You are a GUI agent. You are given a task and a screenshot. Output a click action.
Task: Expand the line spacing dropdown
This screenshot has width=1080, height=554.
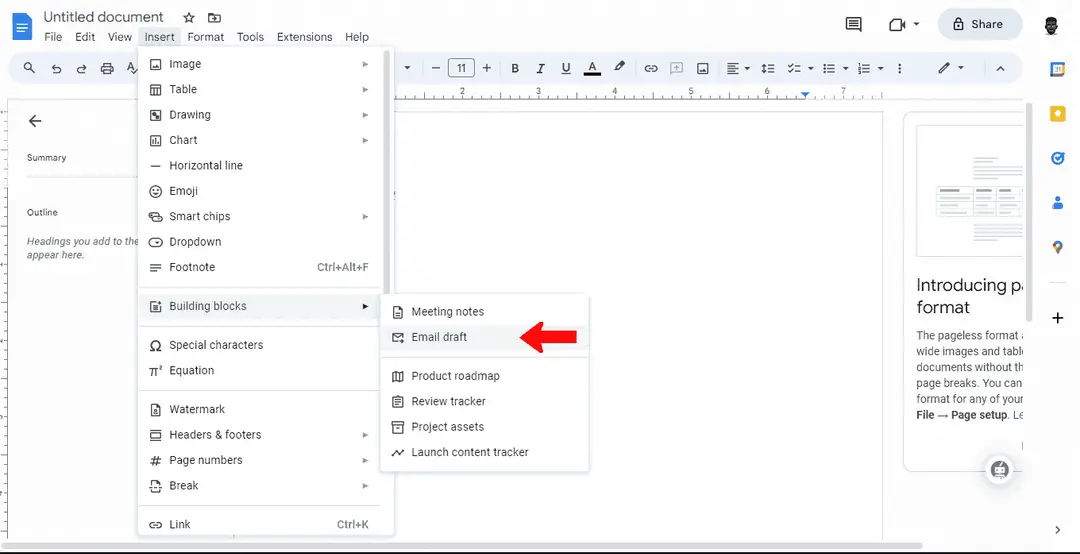(768, 68)
